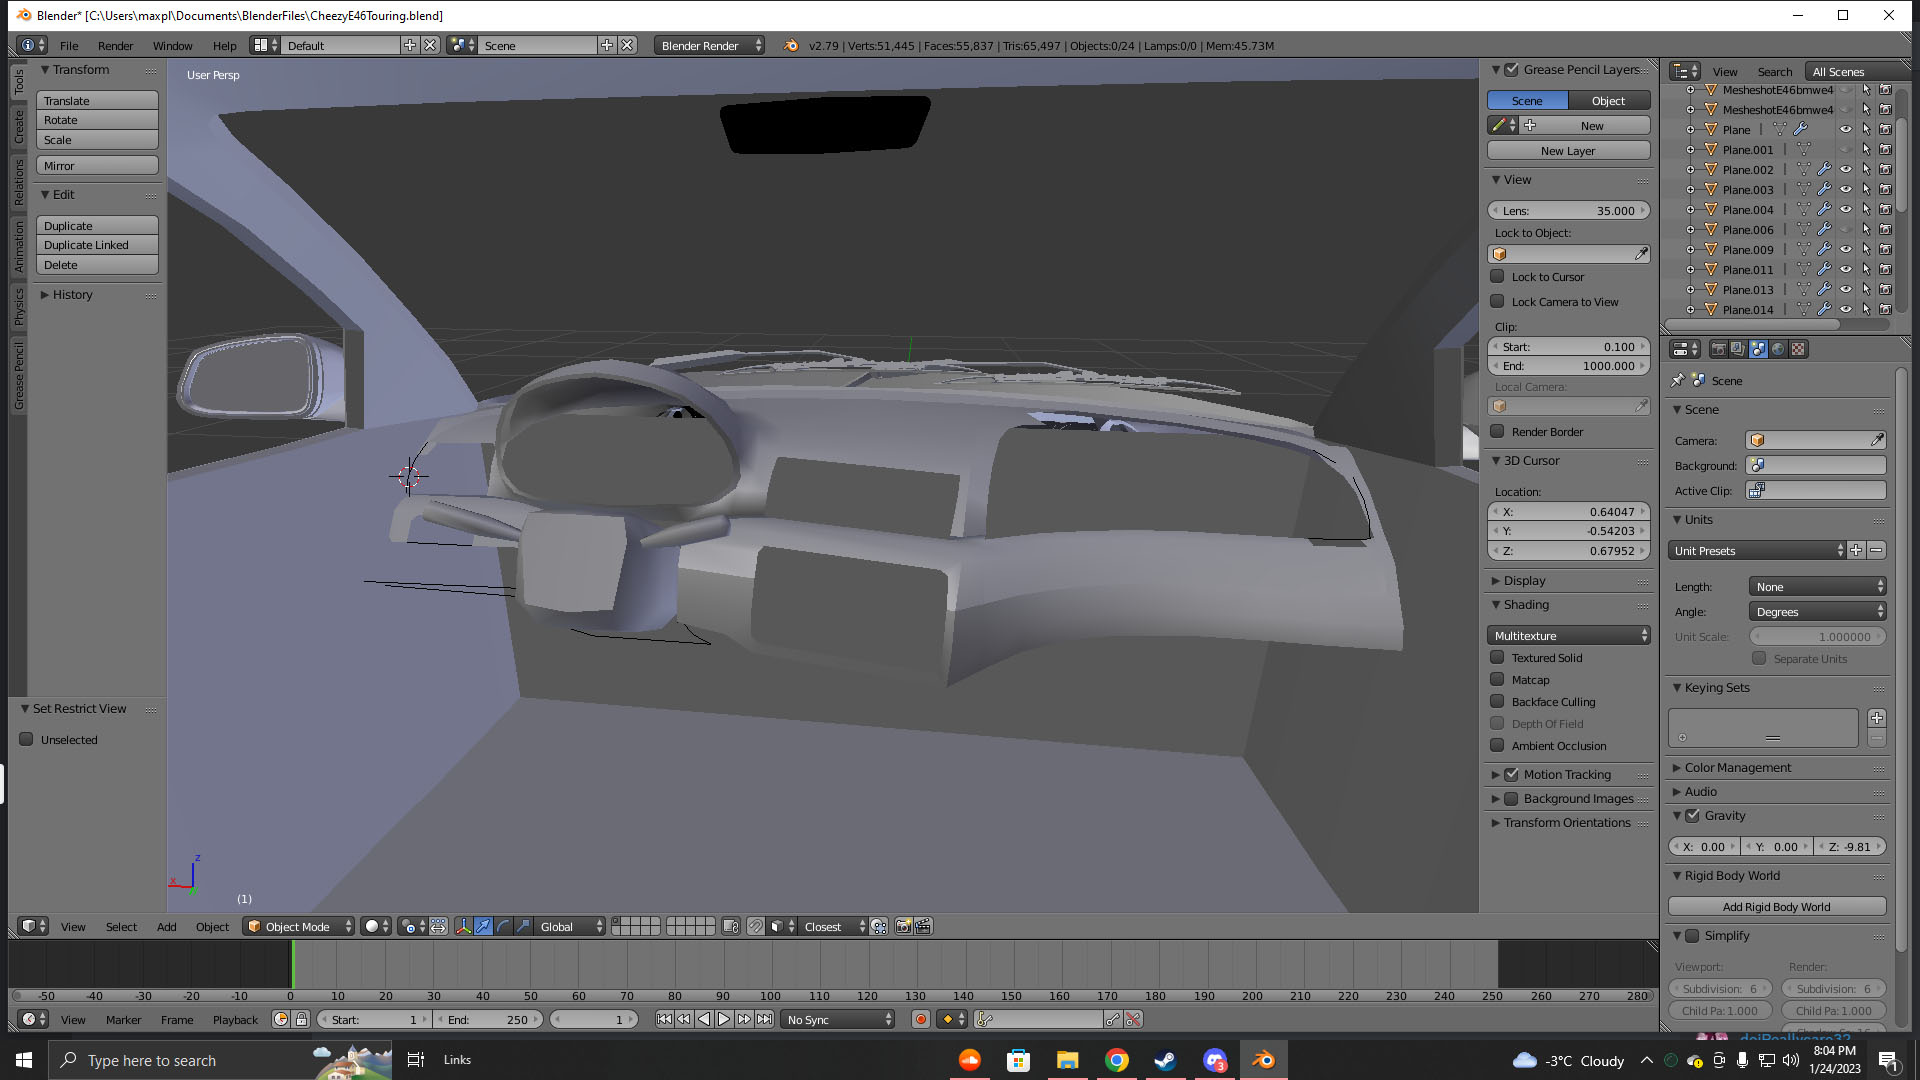1920x1080 pixels.
Task: Open the Render menu
Action: [115, 46]
